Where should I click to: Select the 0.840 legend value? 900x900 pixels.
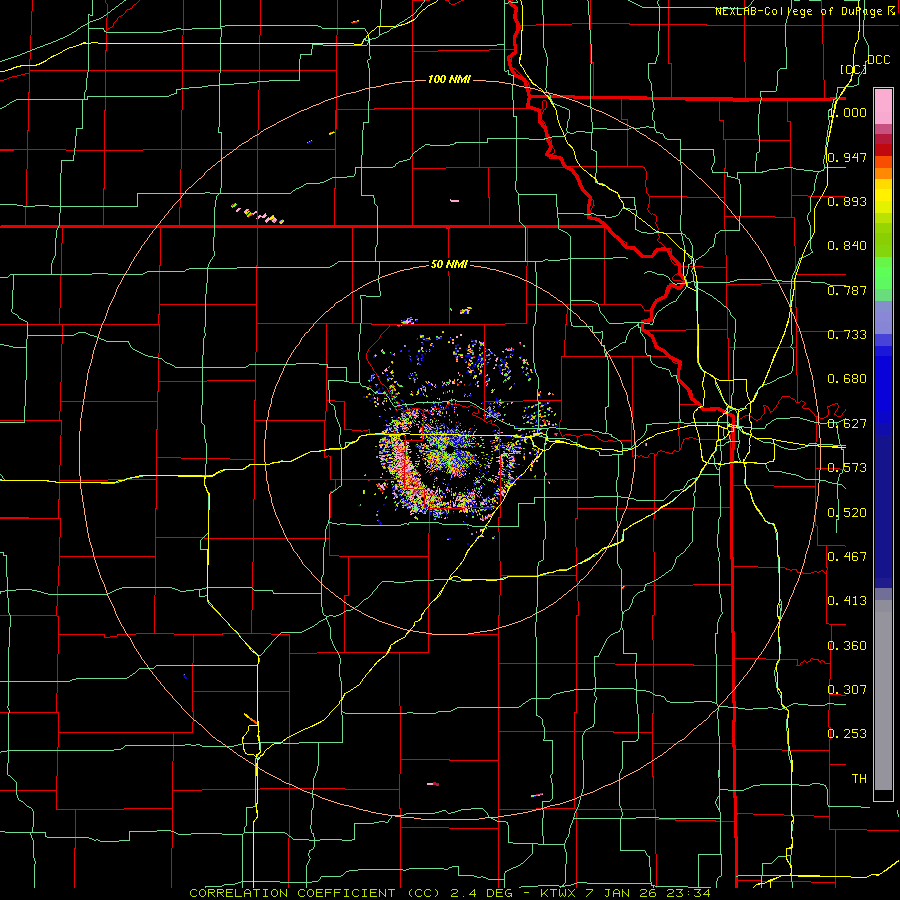(x=847, y=245)
